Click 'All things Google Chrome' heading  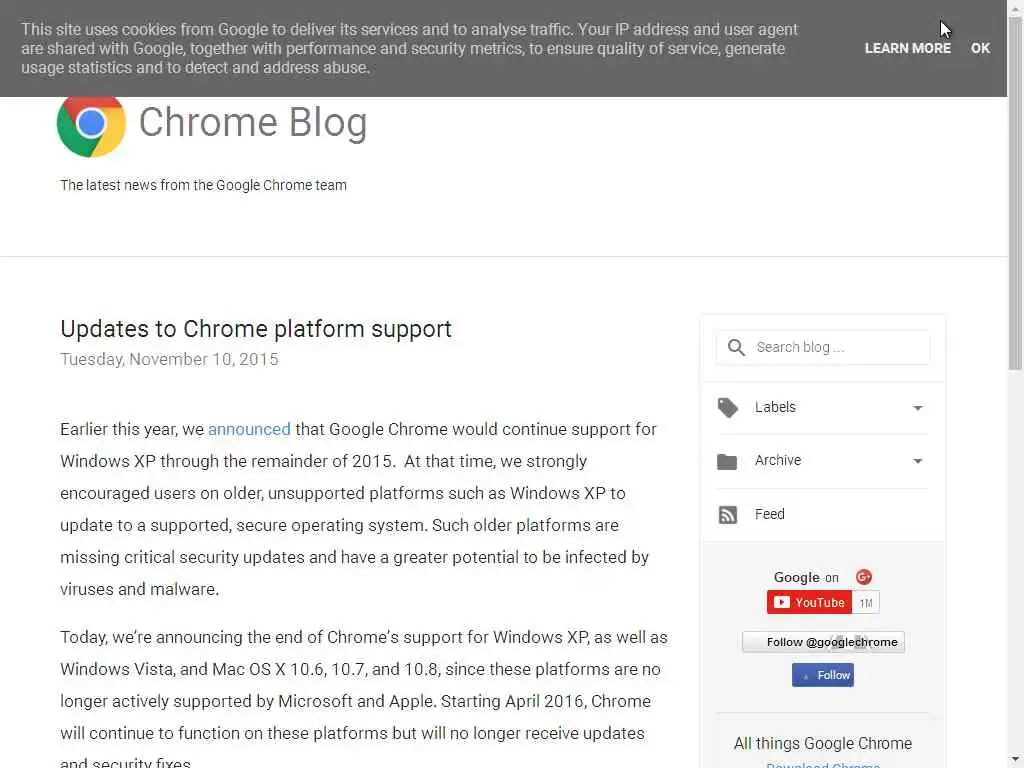point(823,743)
